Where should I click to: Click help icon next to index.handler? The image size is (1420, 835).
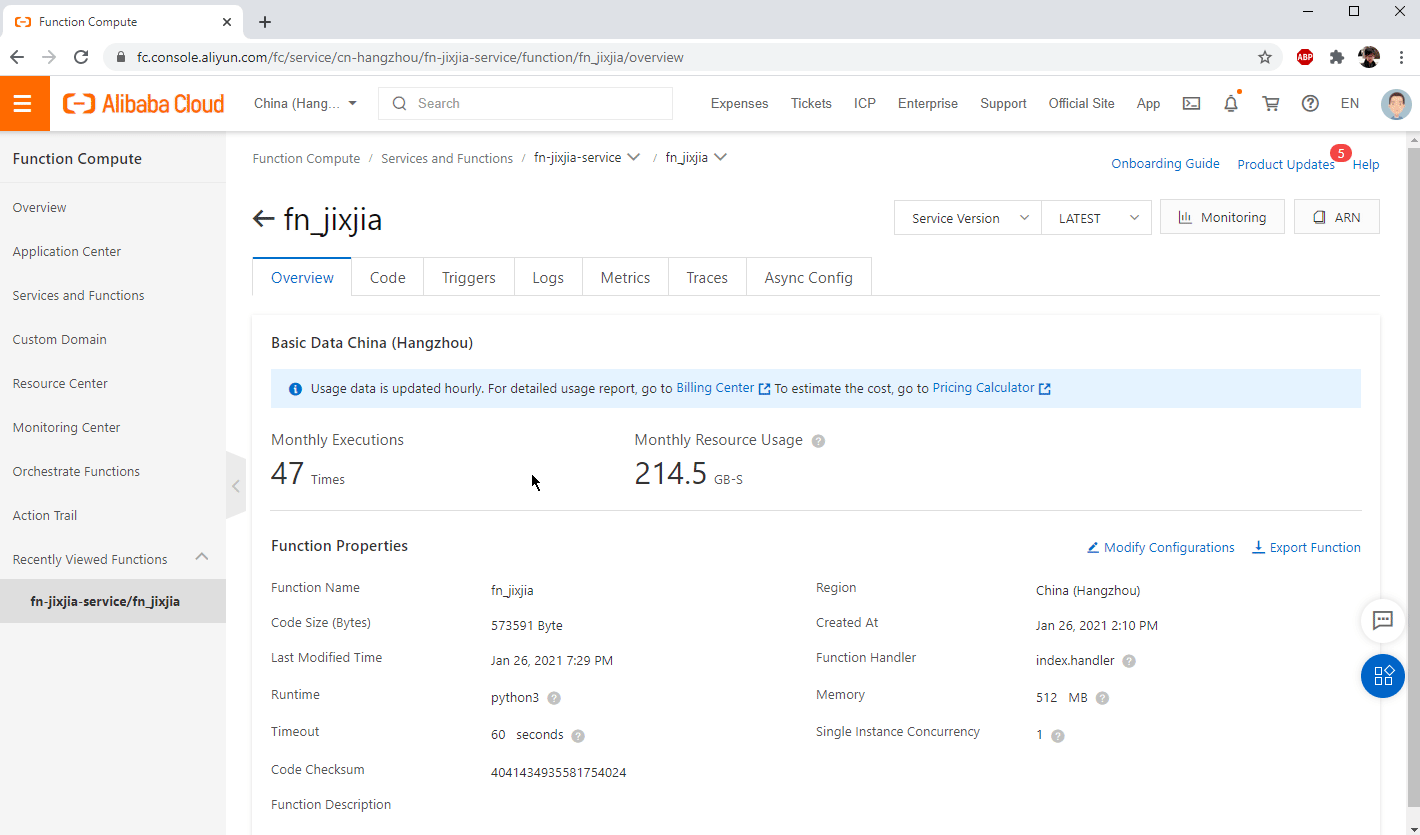pyautogui.click(x=1129, y=661)
